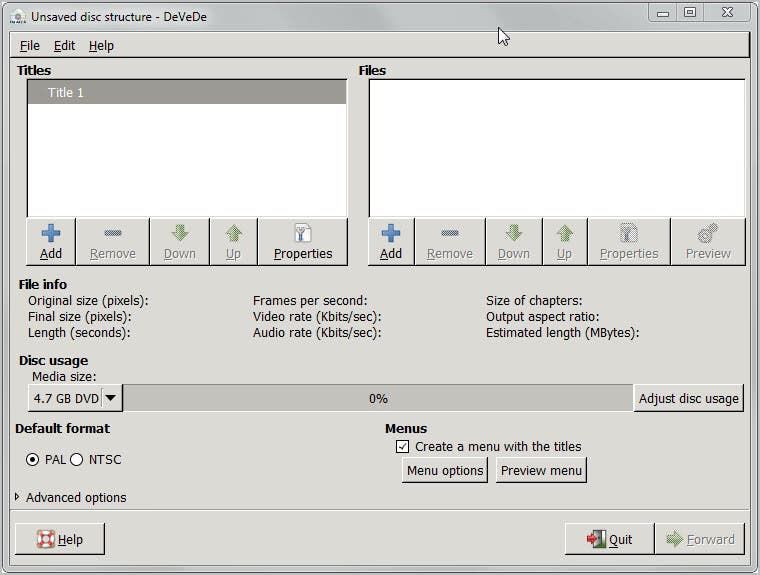Viewport: 760px width, 575px height.
Task: Open the Edit menu
Action: point(64,46)
